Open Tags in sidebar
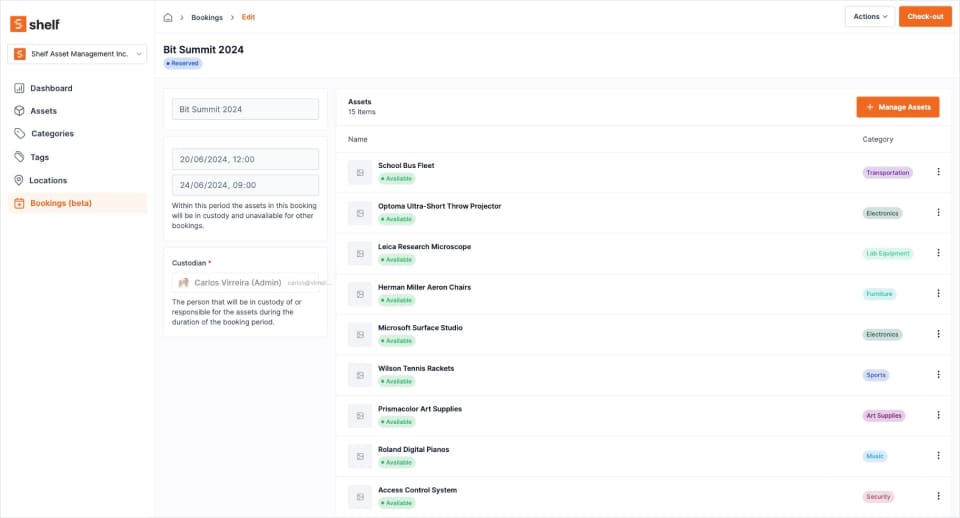This screenshot has height=518, width=960. 77,157
